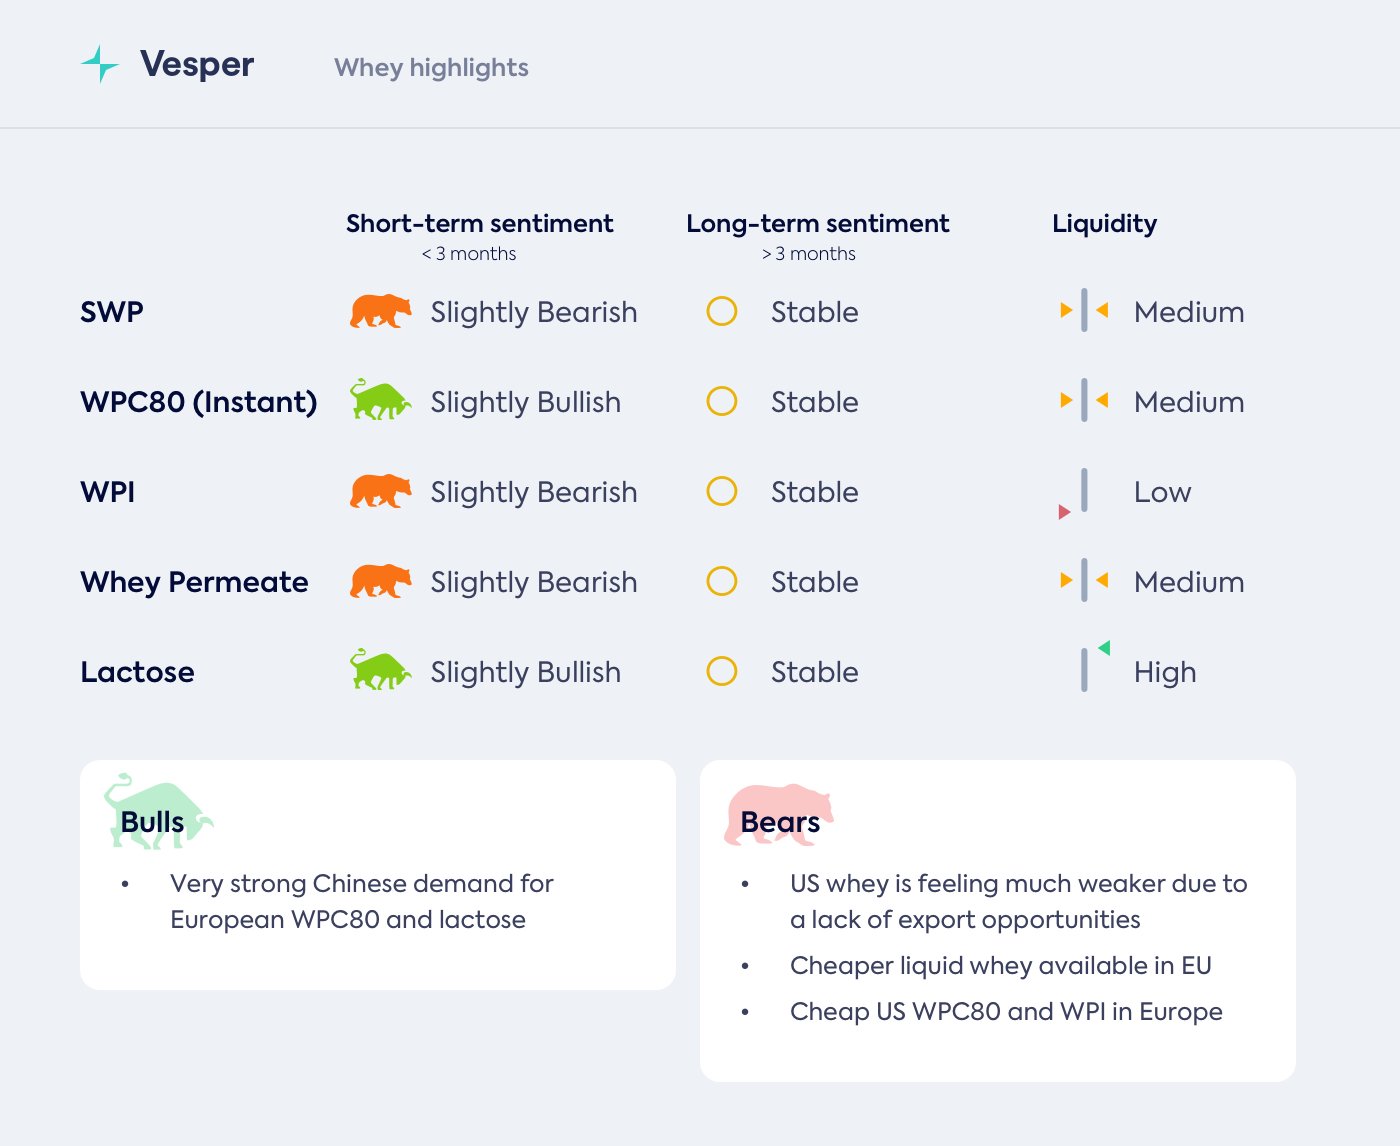Screen dimensions: 1400x1146
Task: Click the Long-term sentiment column header
Action: (x=818, y=224)
